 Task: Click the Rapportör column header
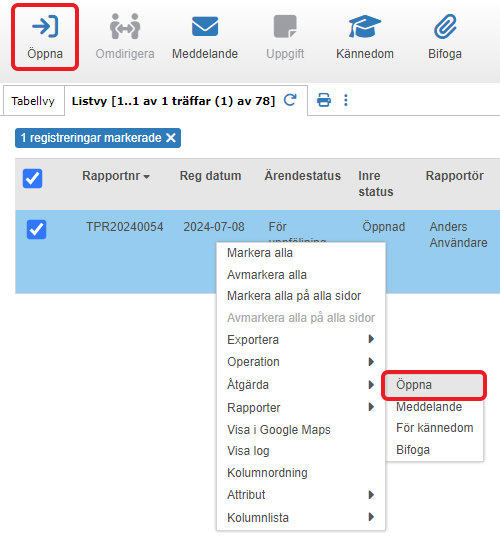point(455,176)
